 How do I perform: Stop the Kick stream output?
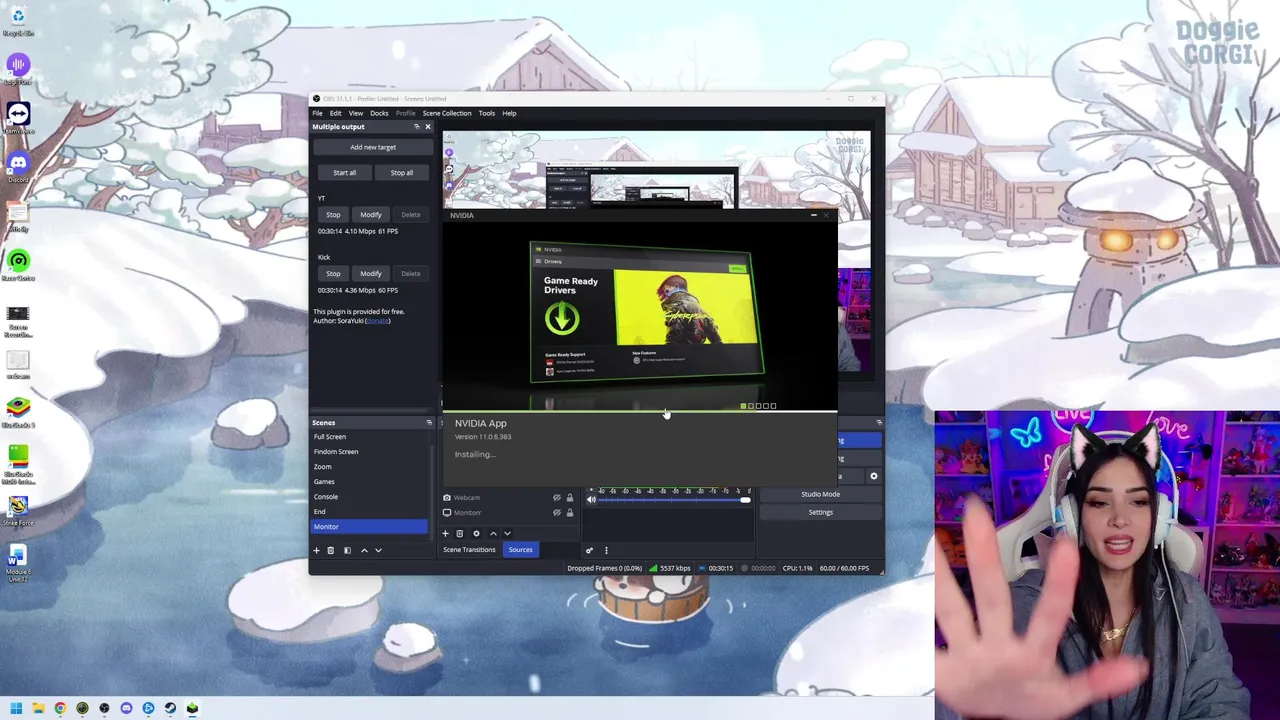pos(333,274)
